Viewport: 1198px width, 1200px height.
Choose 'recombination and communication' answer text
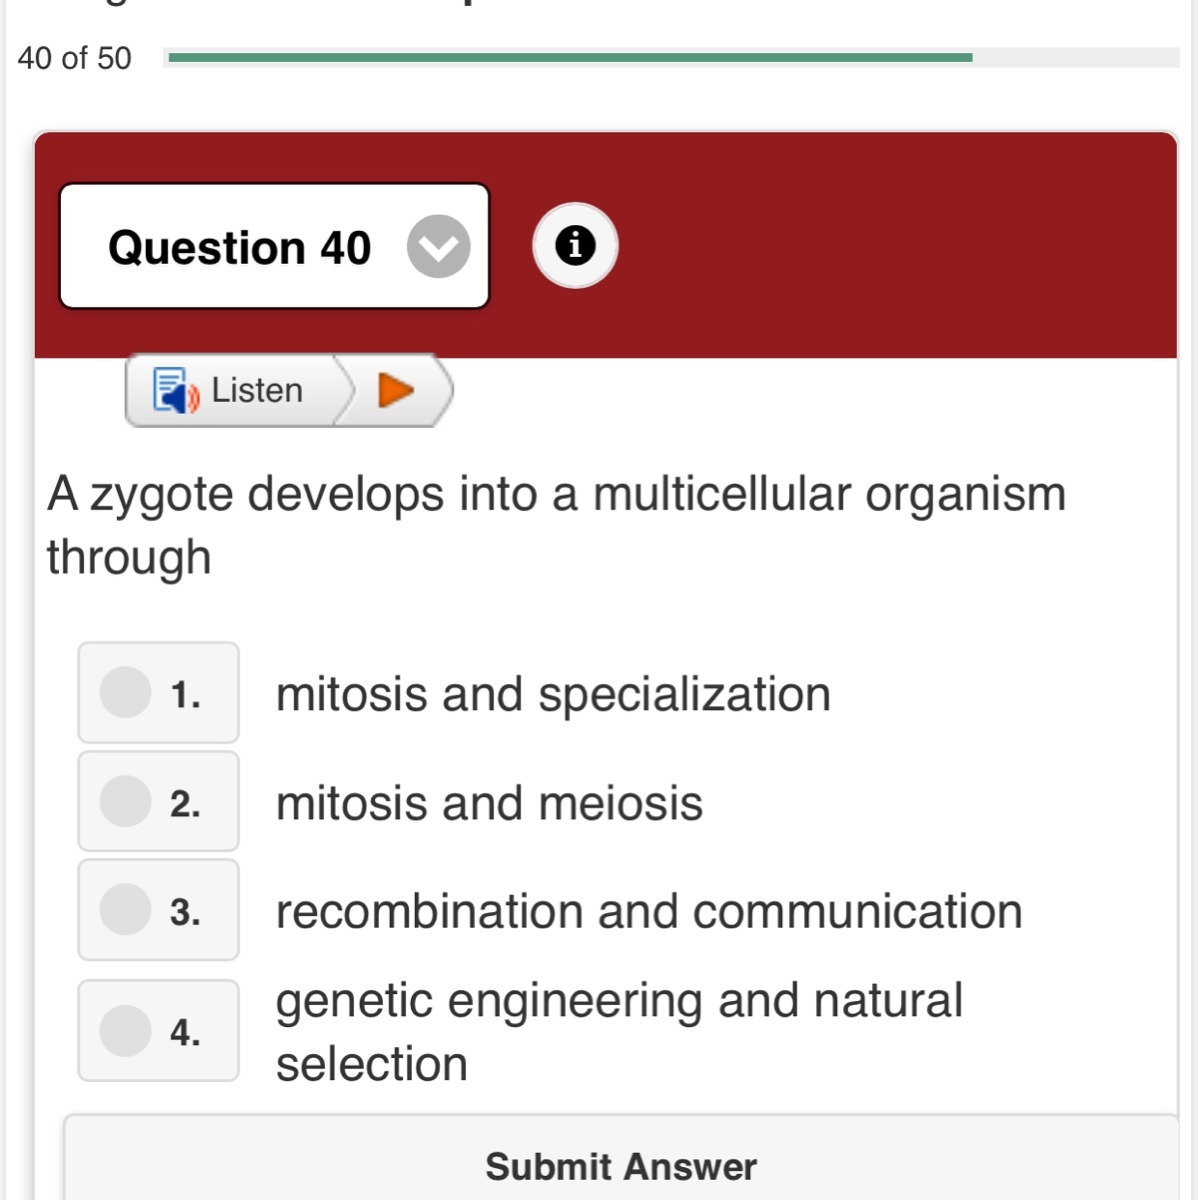click(x=649, y=911)
